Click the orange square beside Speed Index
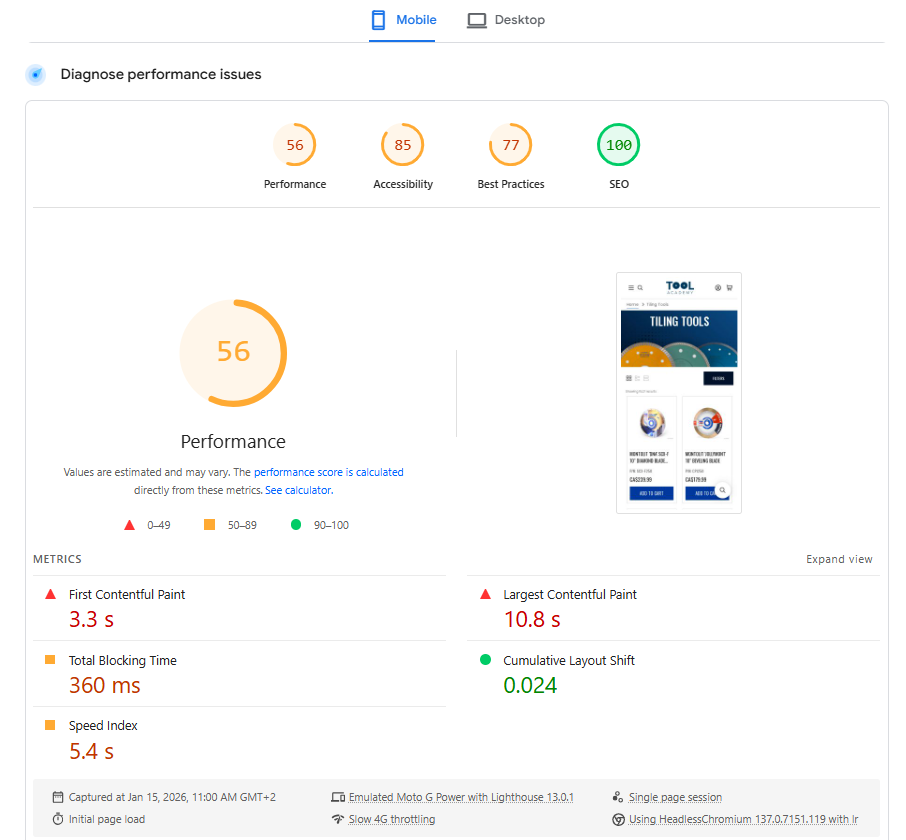The image size is (906, 840). tap(50, 725)
